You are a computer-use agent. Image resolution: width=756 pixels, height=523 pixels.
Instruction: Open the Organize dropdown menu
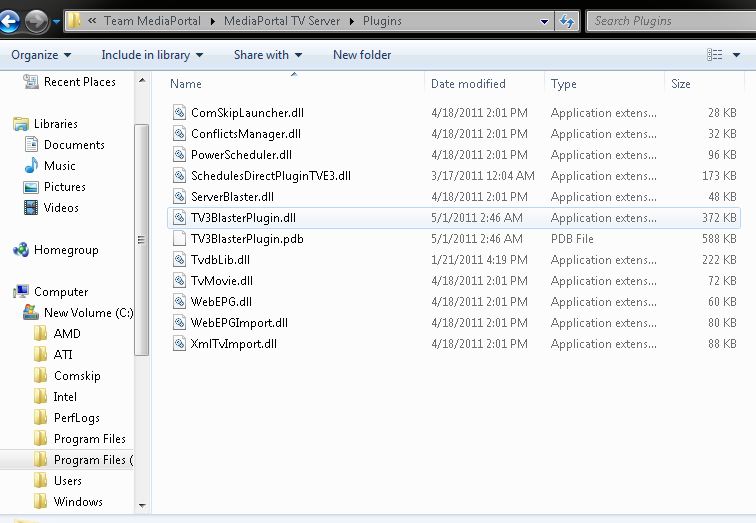tap(41, 55)
